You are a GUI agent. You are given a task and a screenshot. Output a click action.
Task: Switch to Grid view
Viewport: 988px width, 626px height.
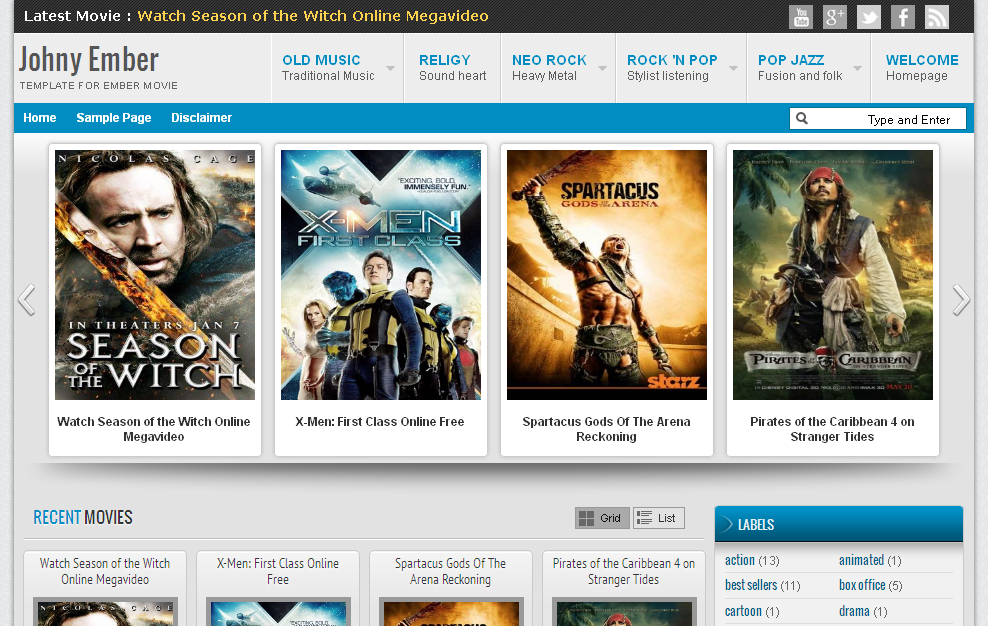pos(602,518)
